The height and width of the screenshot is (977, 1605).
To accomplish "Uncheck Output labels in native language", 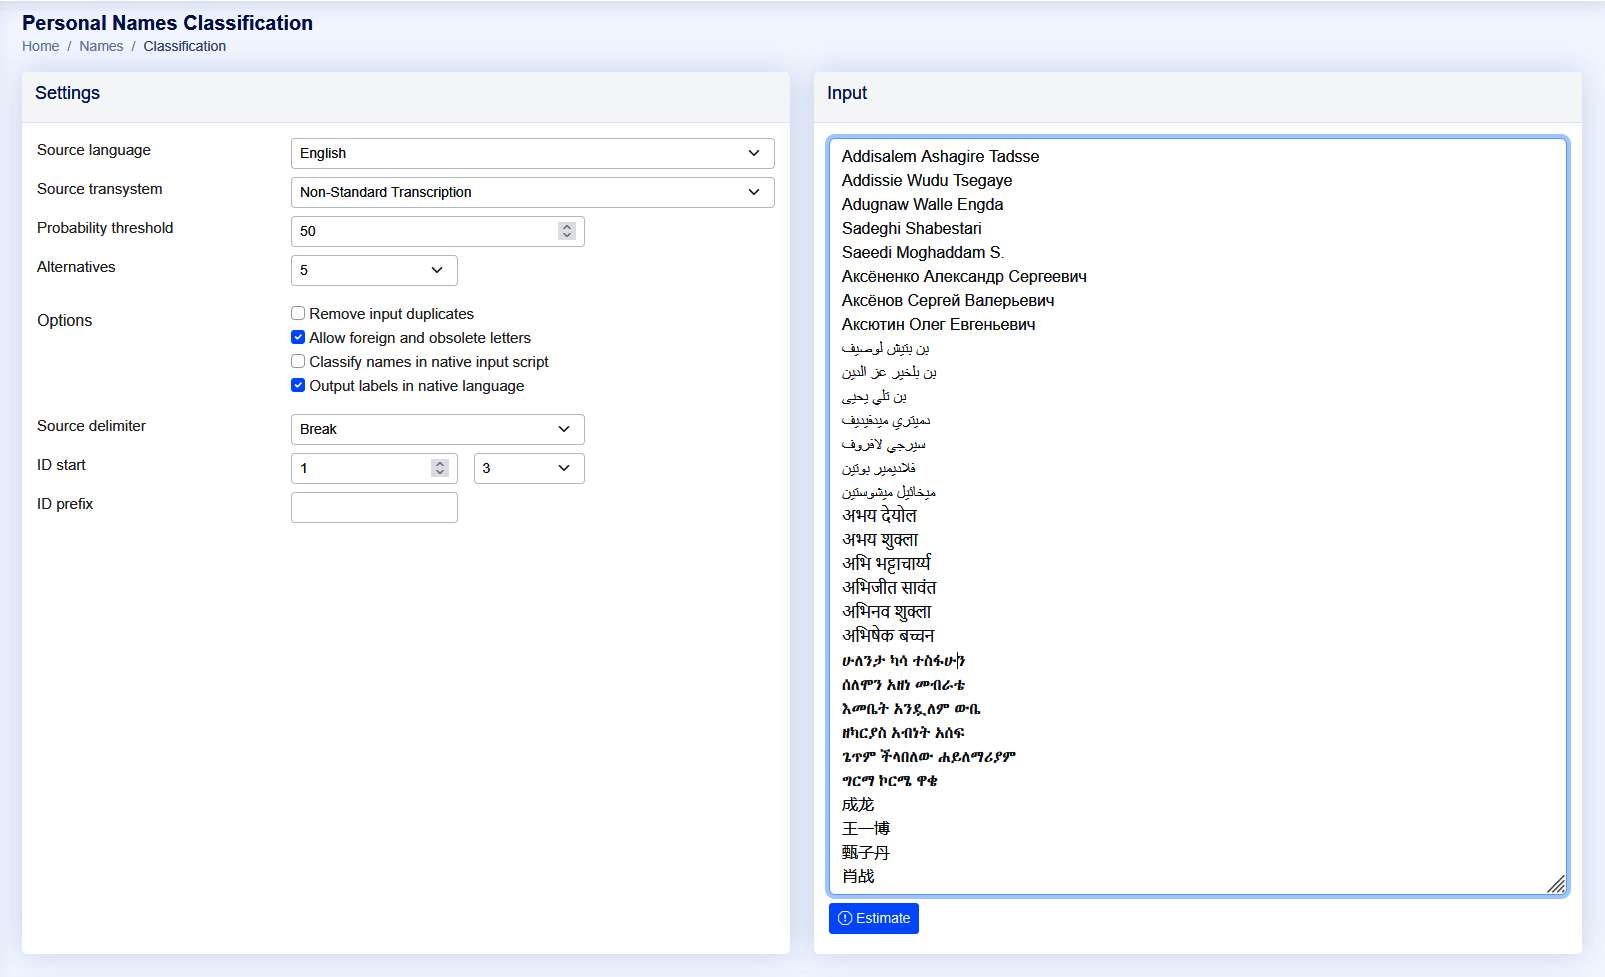I will tap(298, 386).
